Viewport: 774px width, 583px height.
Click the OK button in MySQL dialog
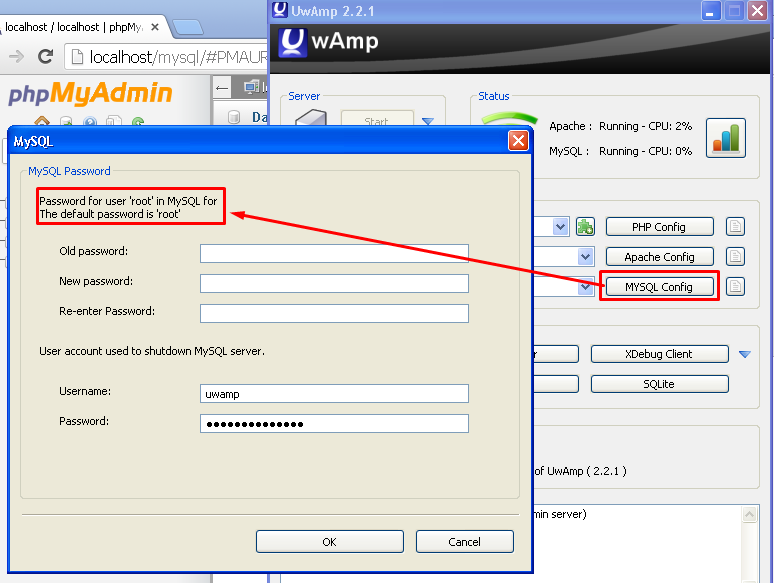tap(329, 542)
